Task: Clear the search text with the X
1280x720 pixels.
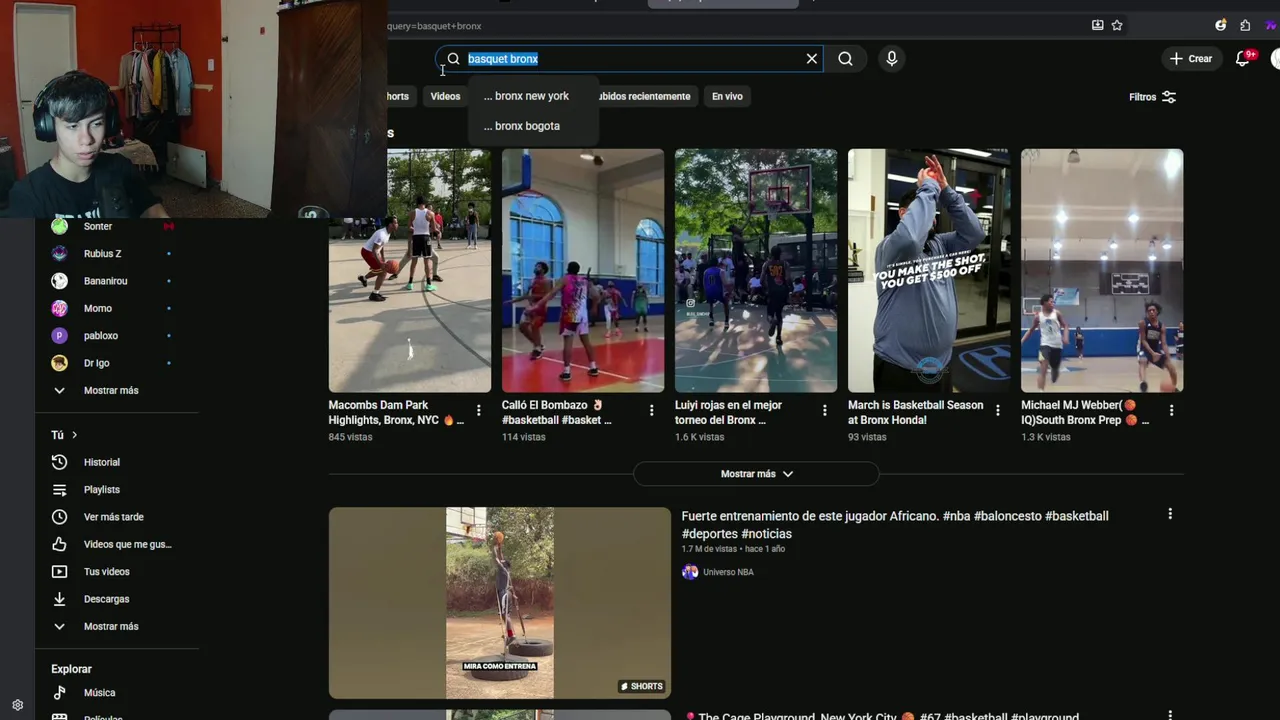Action: (x=812, y=59)
